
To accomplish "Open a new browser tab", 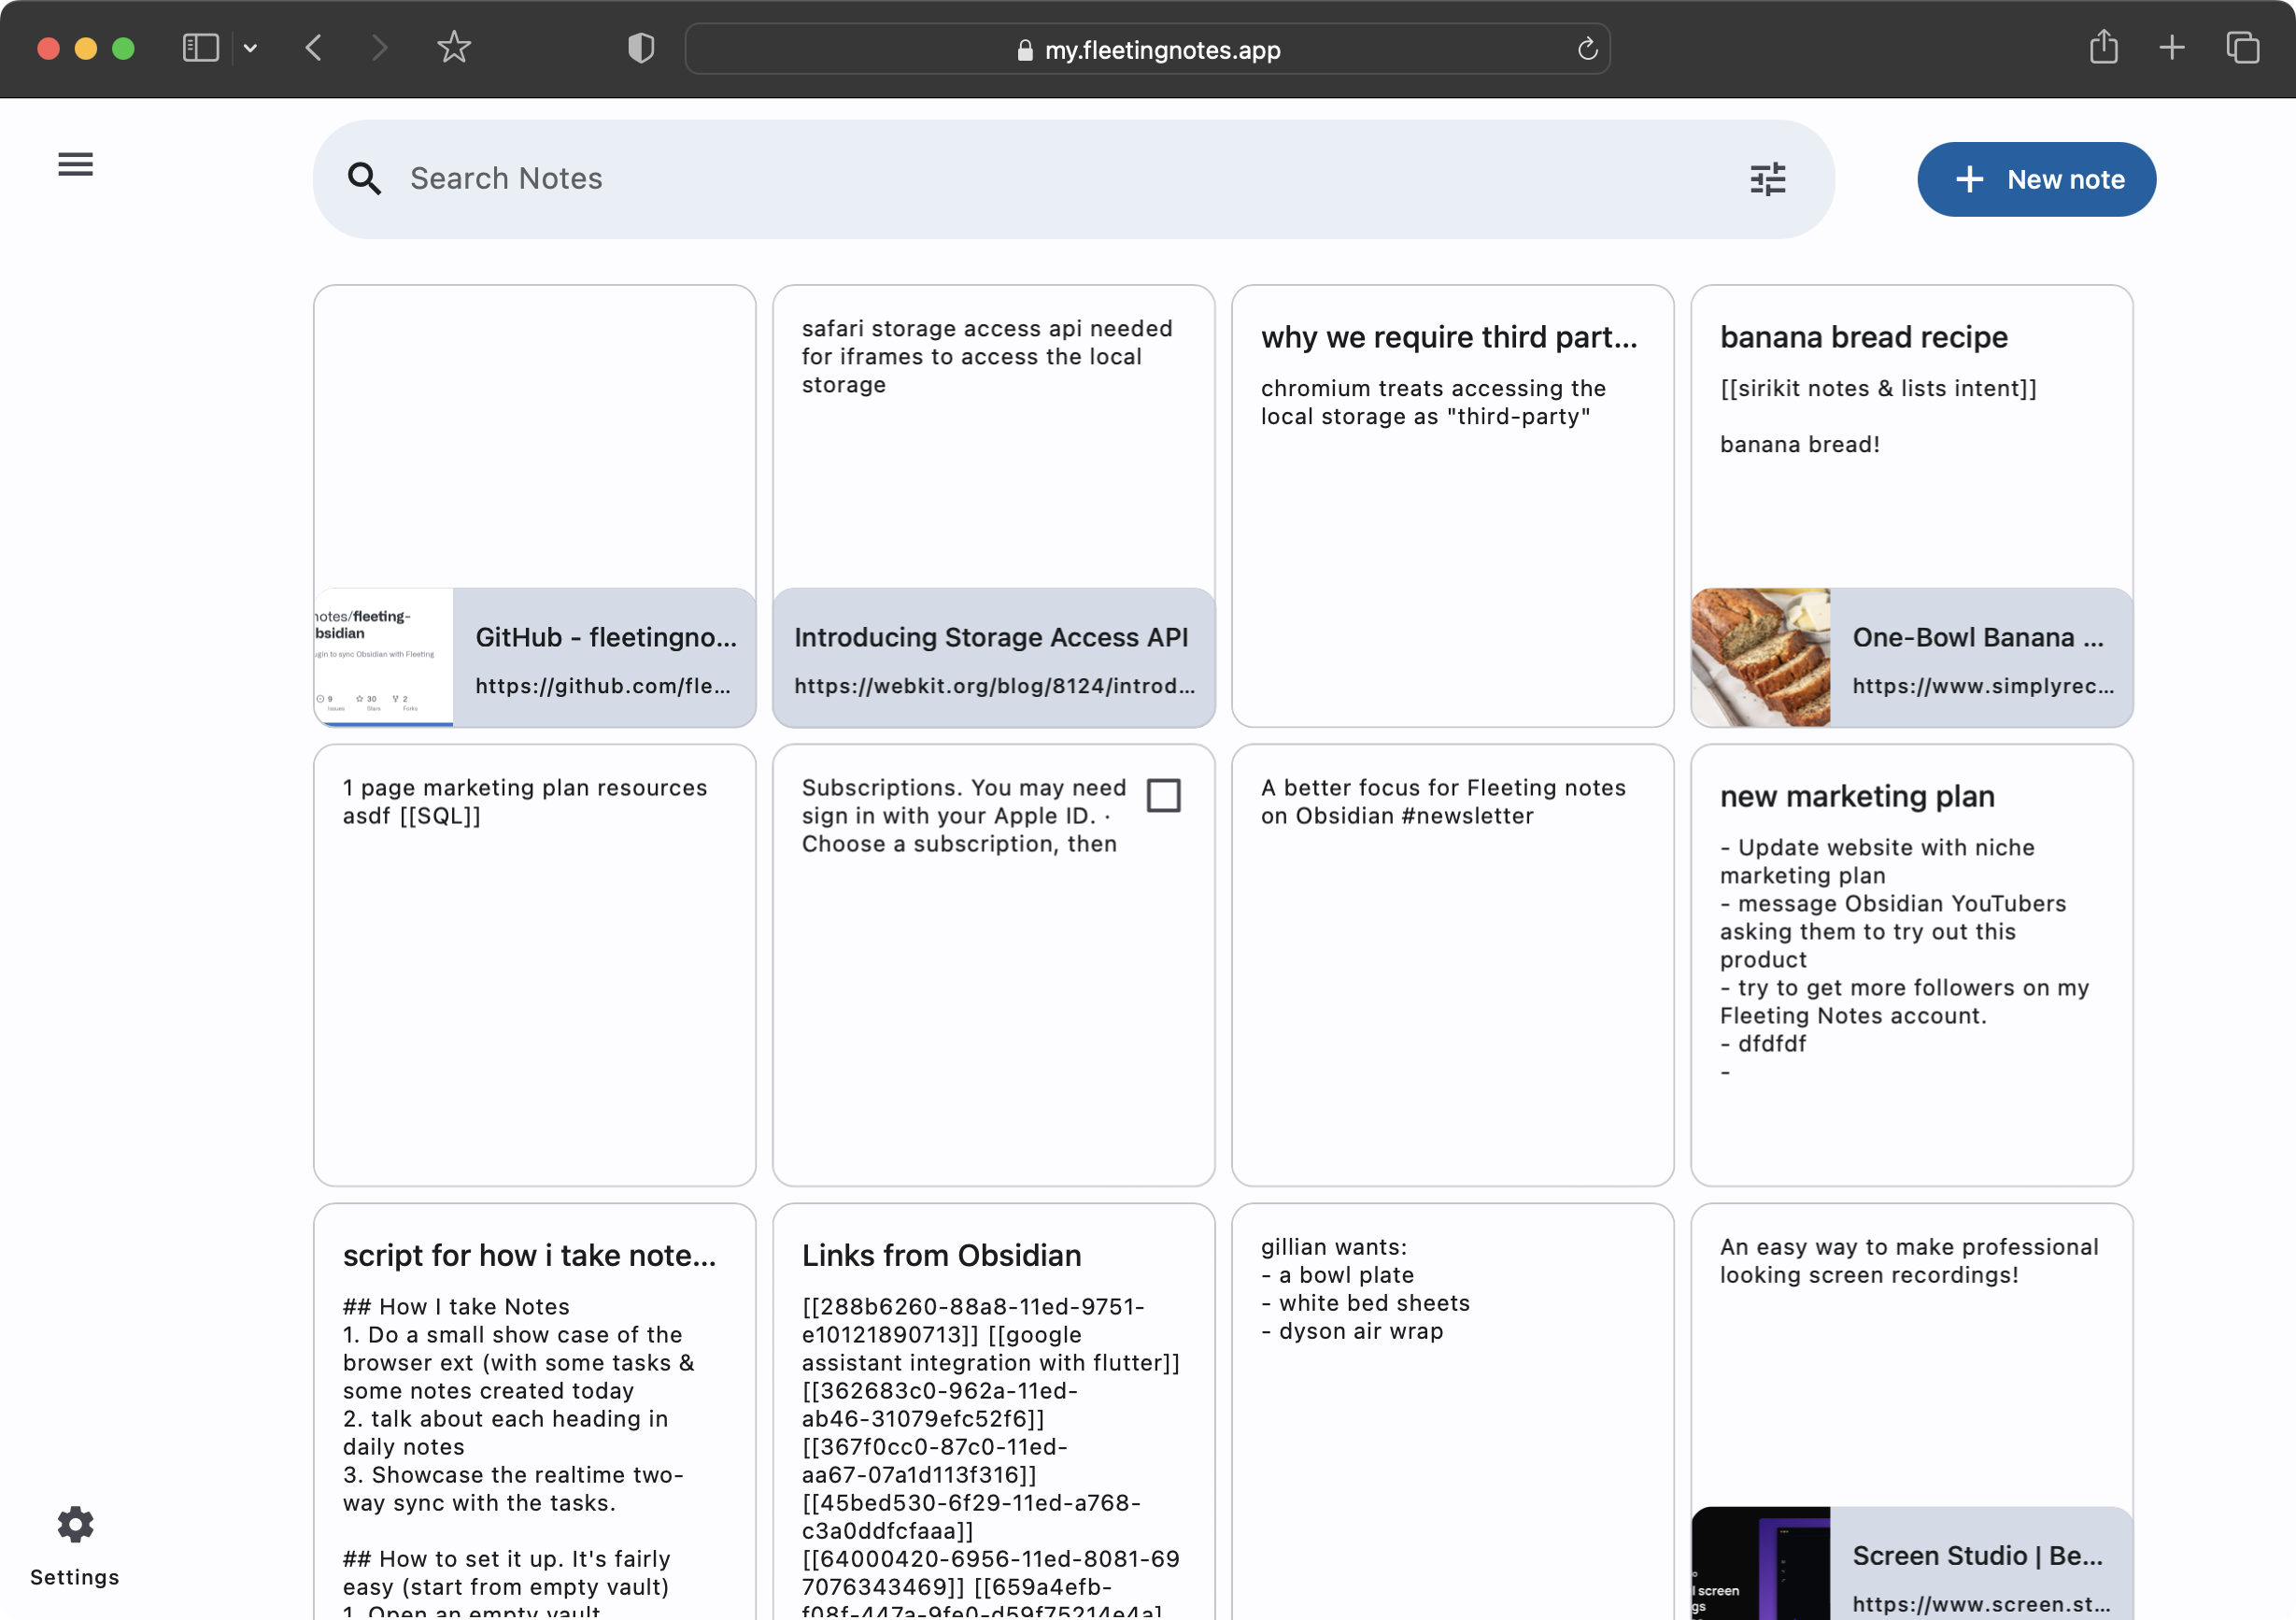I will 2171,47.
